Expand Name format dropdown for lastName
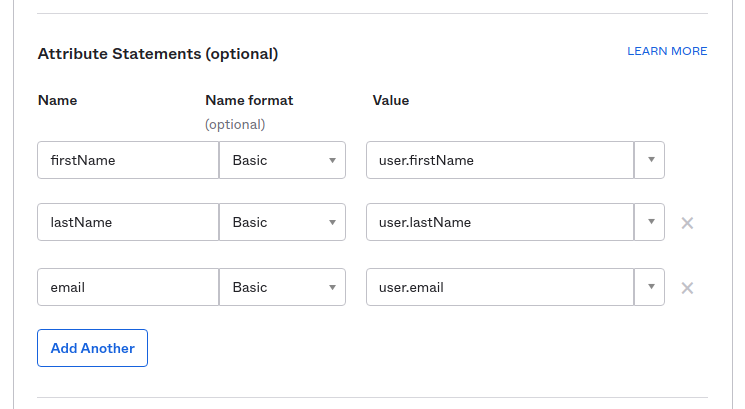Screen dimensions: 745x409 282,222
